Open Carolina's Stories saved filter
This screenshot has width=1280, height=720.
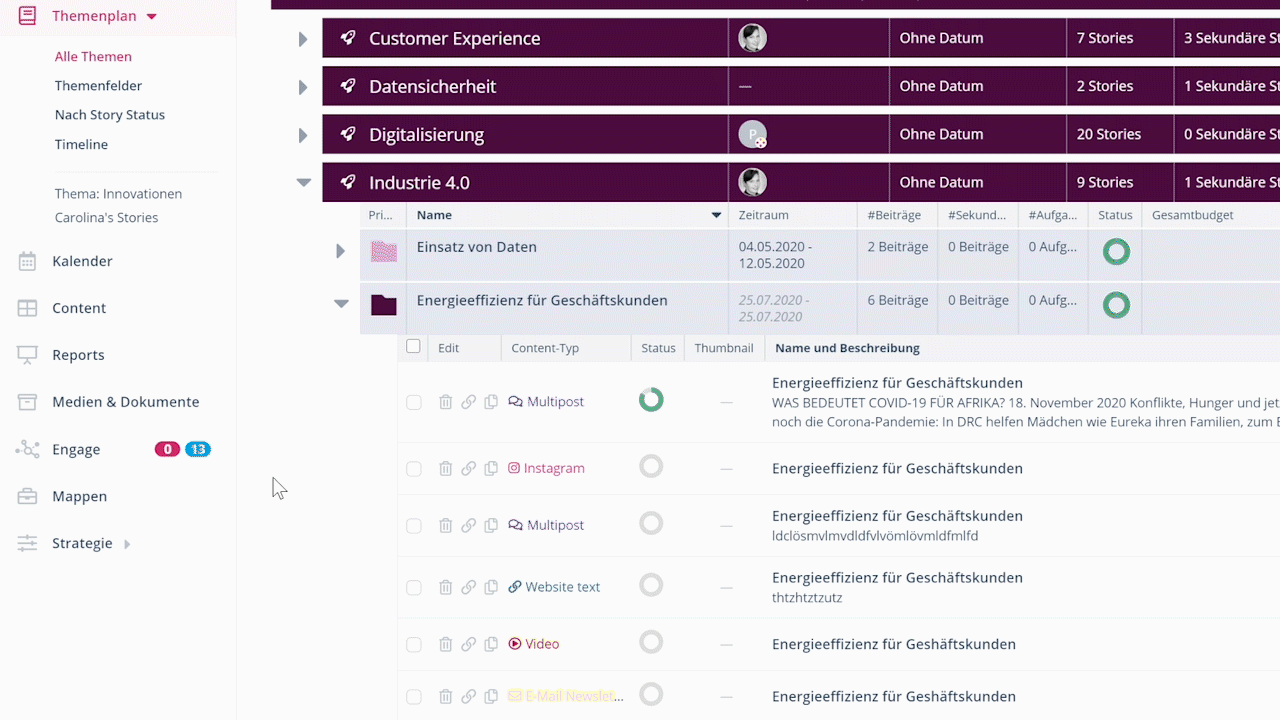pyautogui.click(x=106, y=217)
